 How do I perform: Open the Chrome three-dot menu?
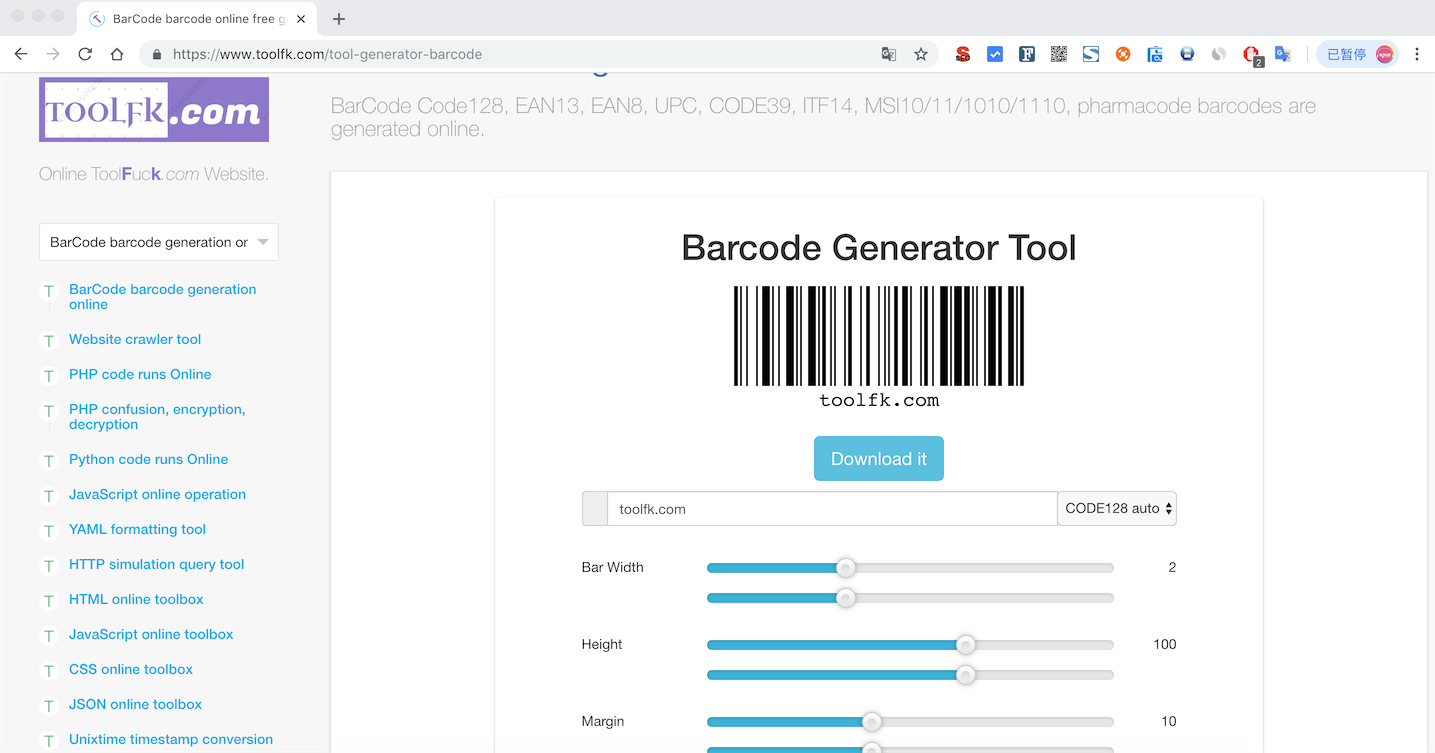1417,54
